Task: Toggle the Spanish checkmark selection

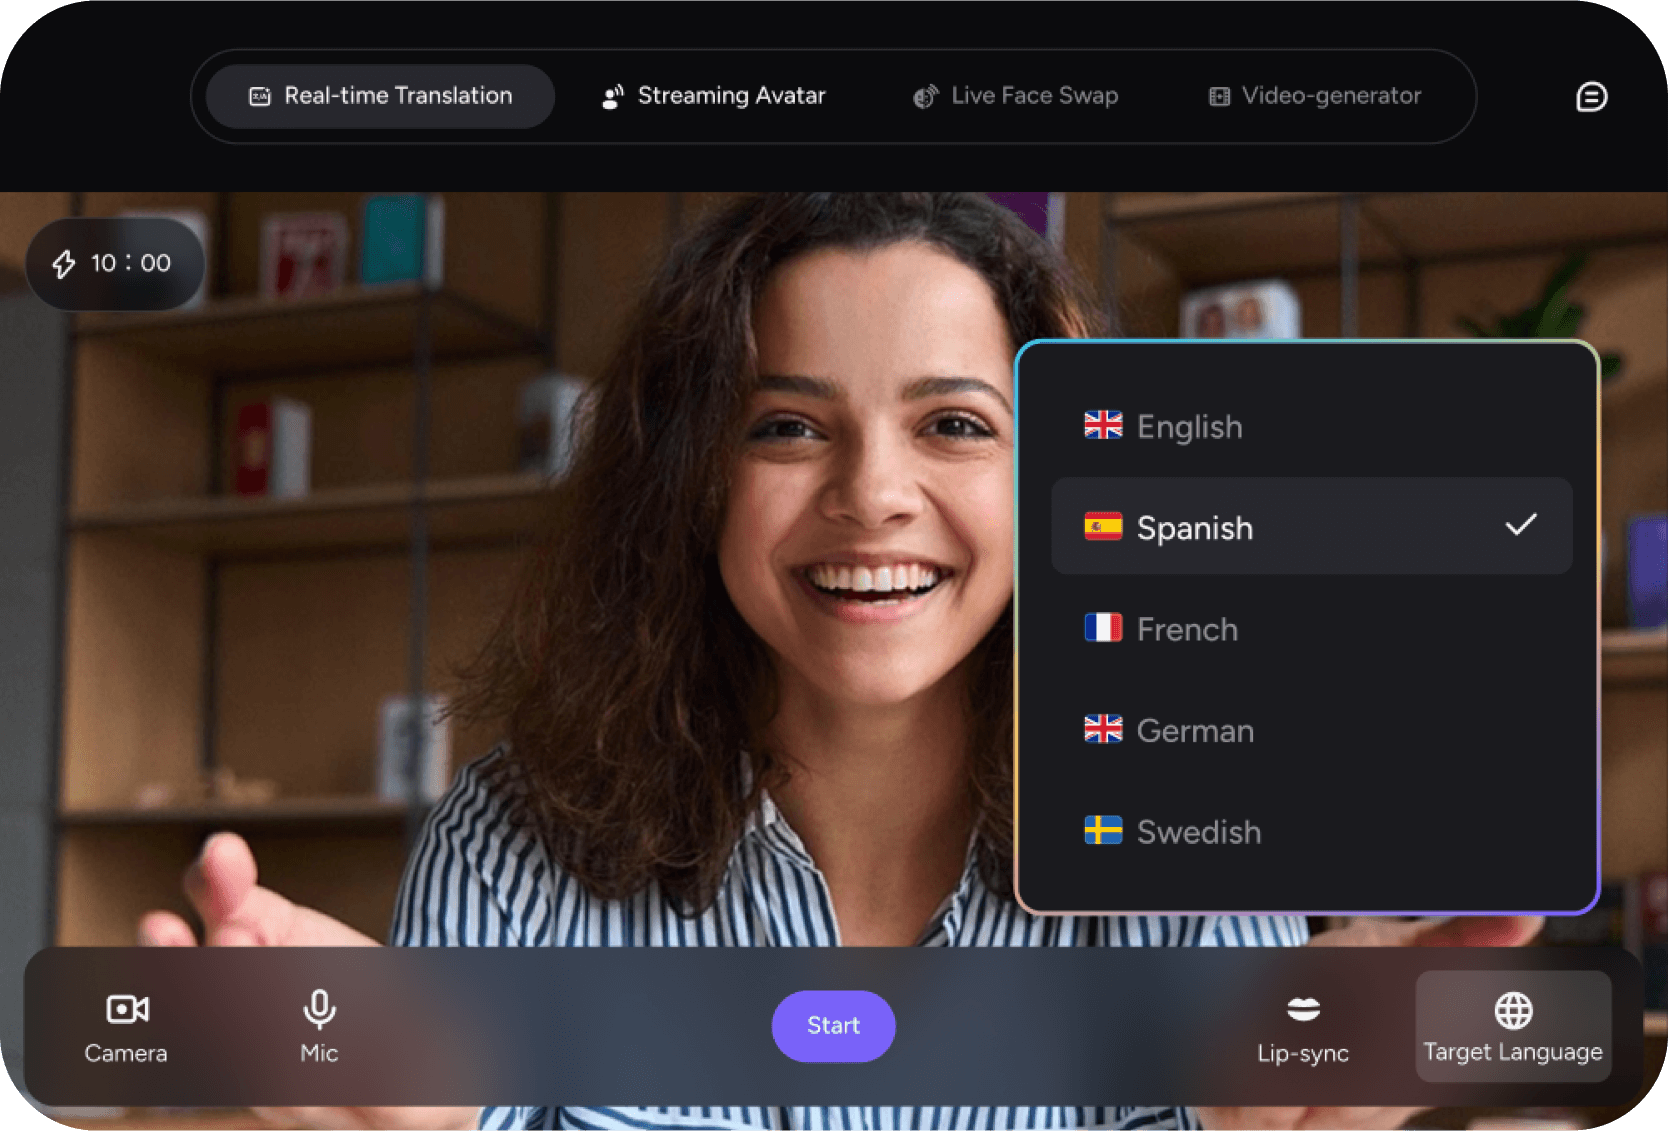Action: (1520, 525)
